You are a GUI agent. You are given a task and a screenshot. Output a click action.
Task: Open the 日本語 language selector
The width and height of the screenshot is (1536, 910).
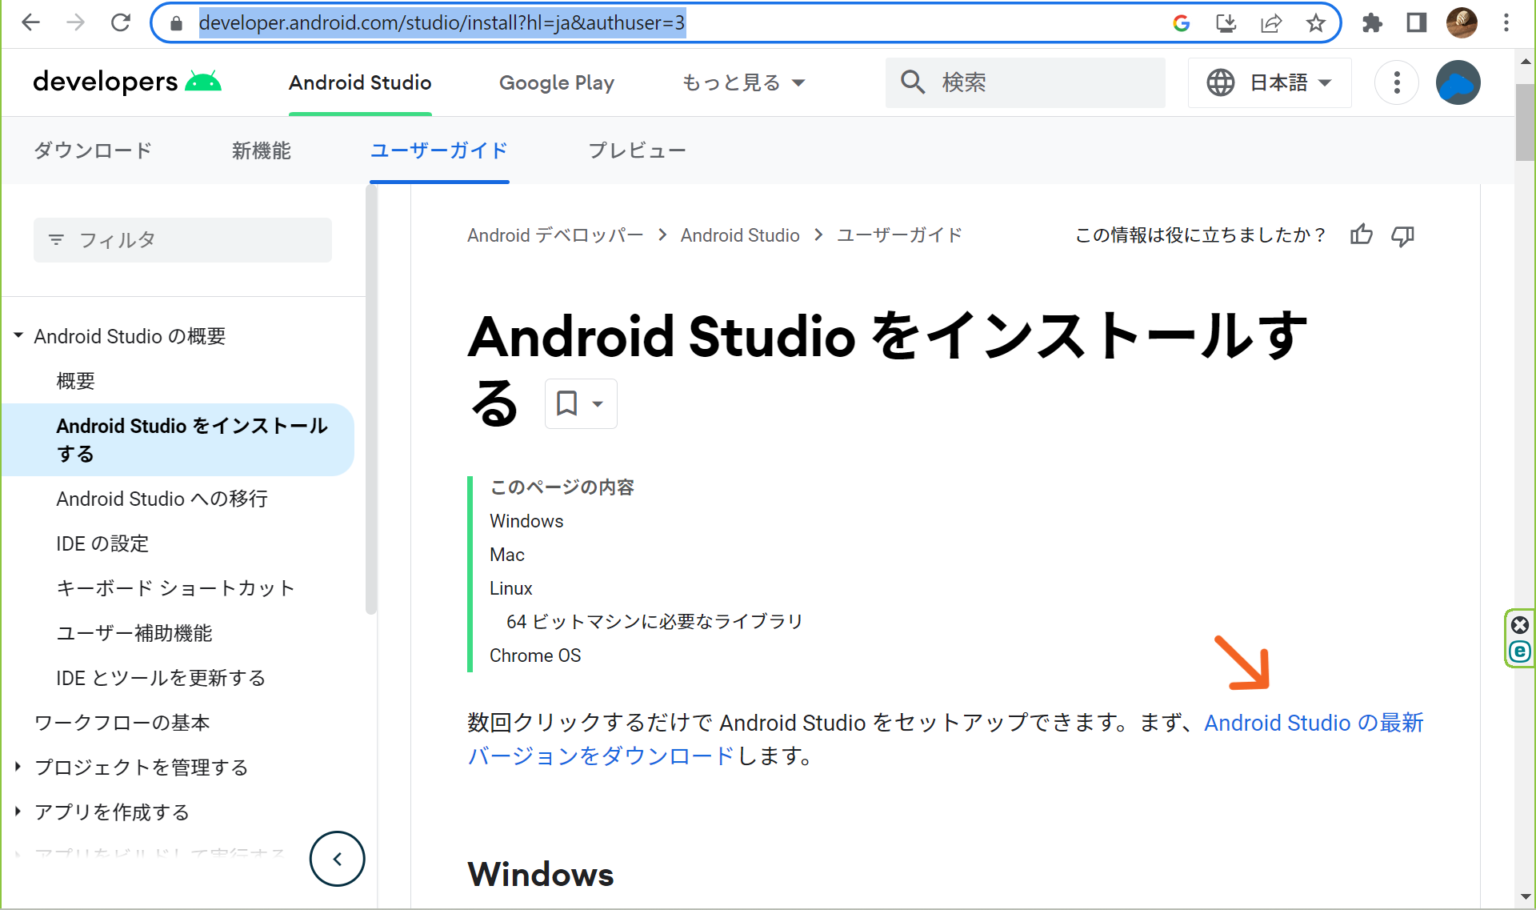(x=1269, y=82)
